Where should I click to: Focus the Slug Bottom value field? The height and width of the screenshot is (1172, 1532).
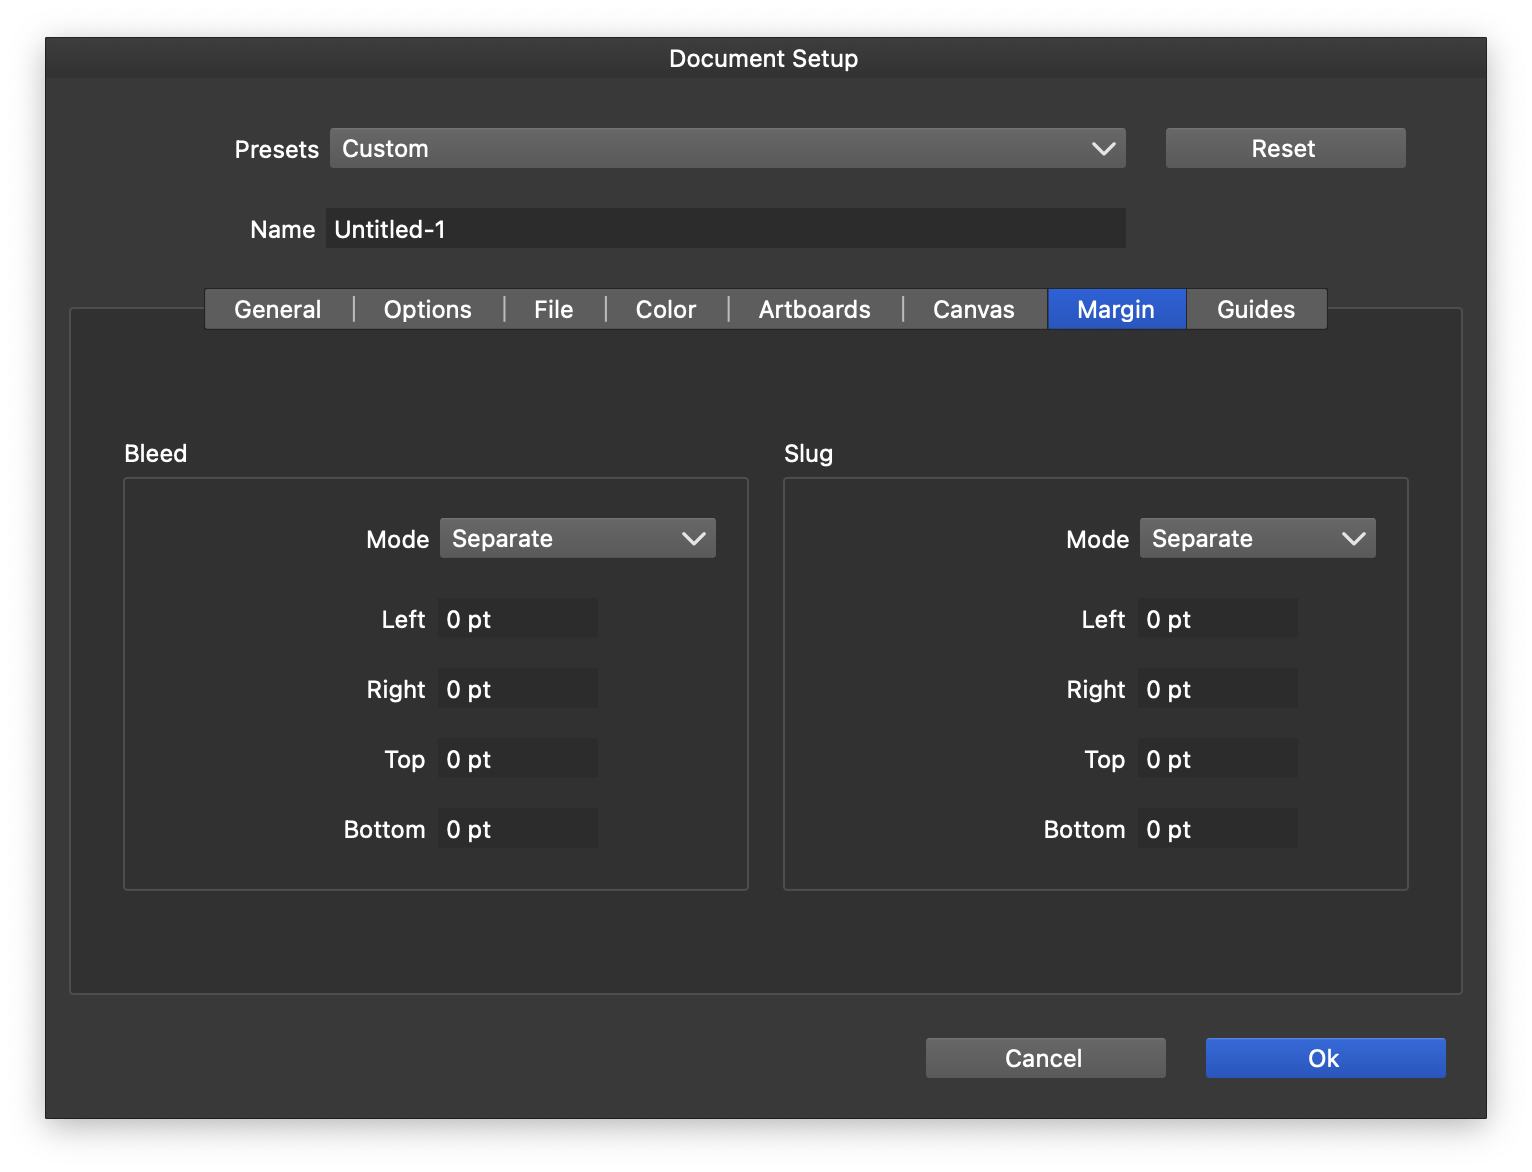1217,829
